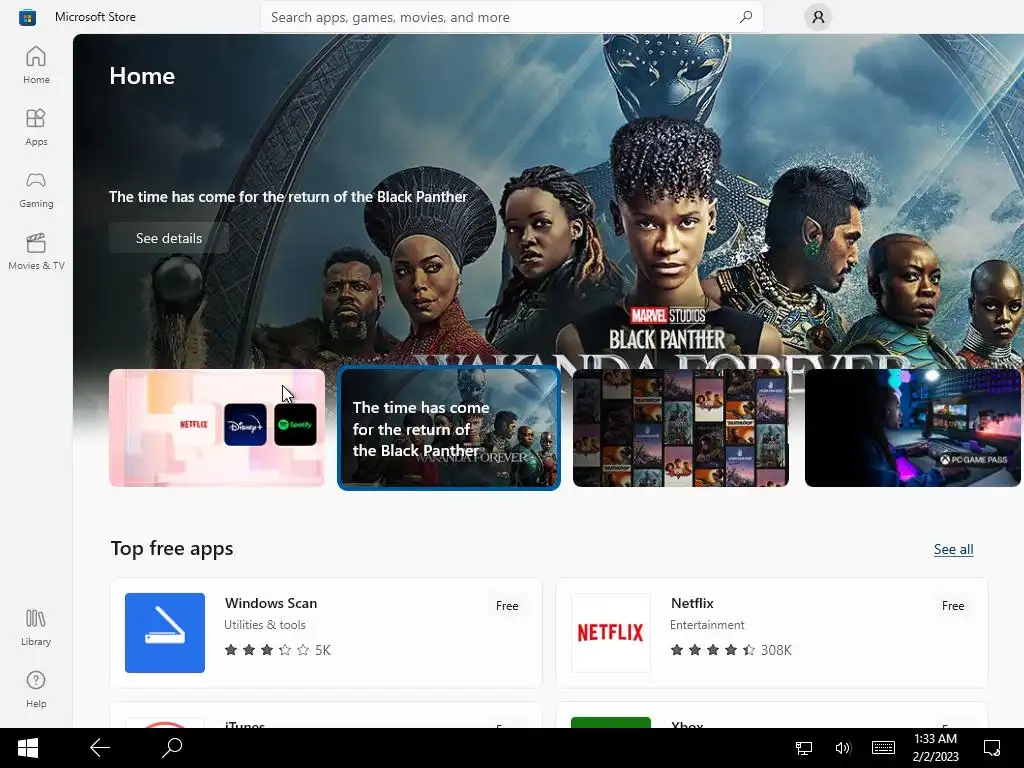Open the Home section in sidebar
The width and height of the screenshot is (1024, 768).
tap(36, 65)
